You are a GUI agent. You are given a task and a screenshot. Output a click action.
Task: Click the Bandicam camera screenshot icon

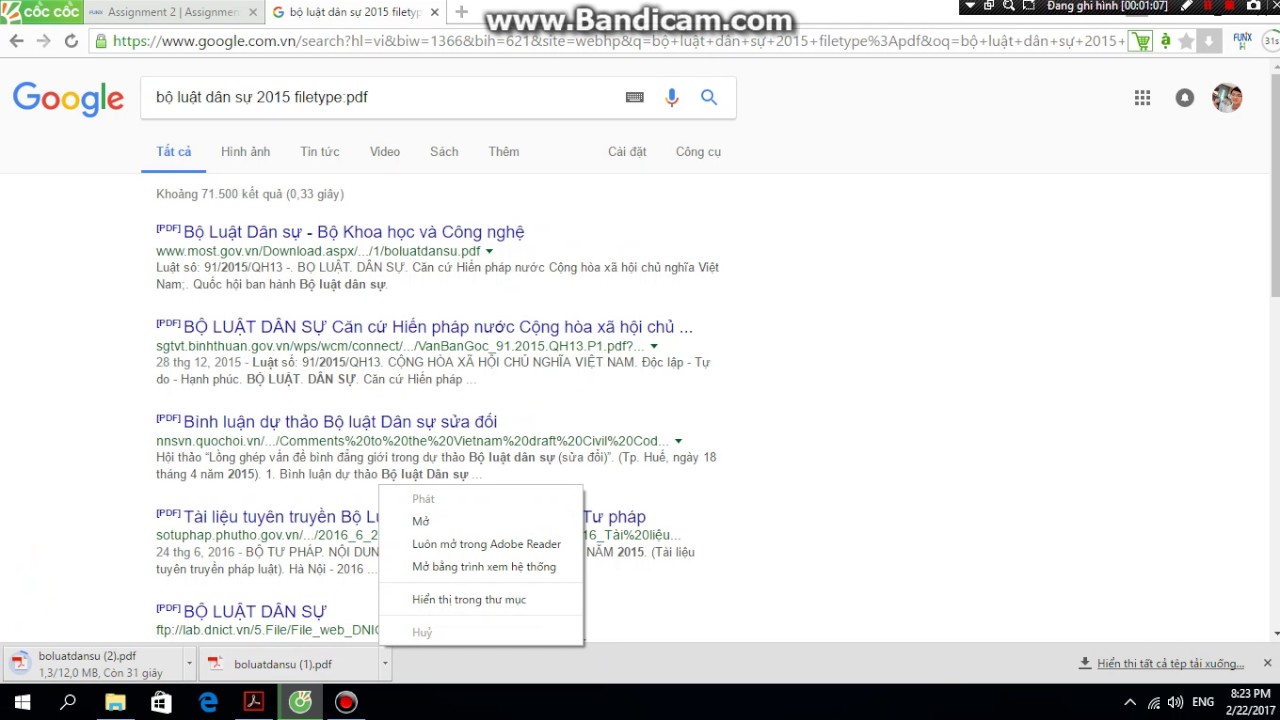click(1254, 6)
